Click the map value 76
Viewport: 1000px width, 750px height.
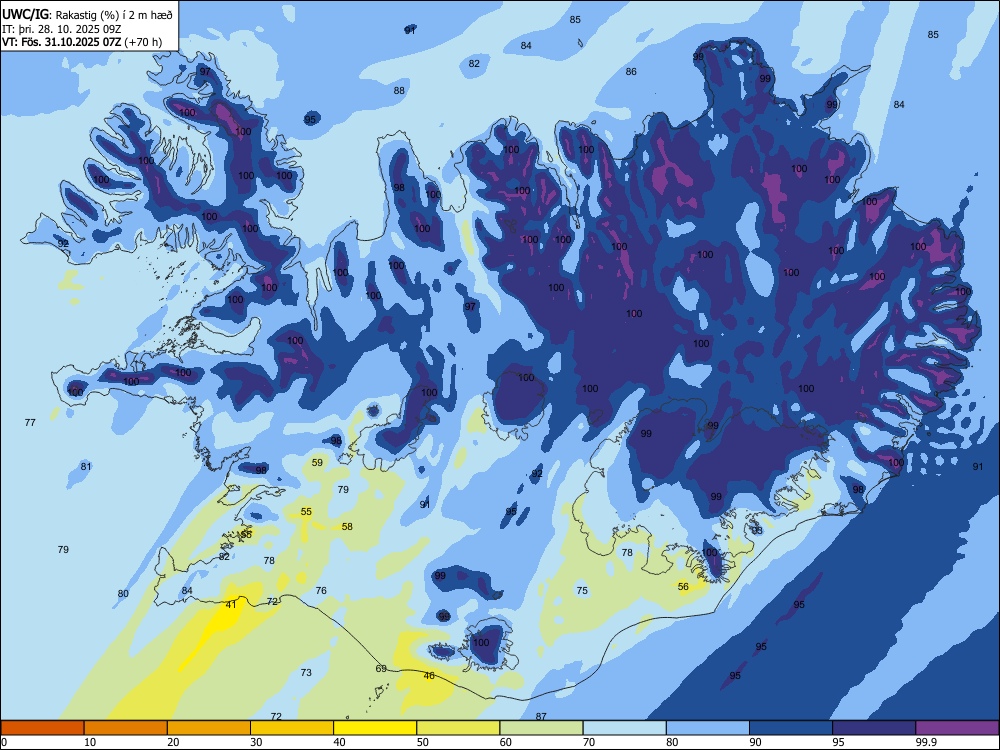point(321,591)
